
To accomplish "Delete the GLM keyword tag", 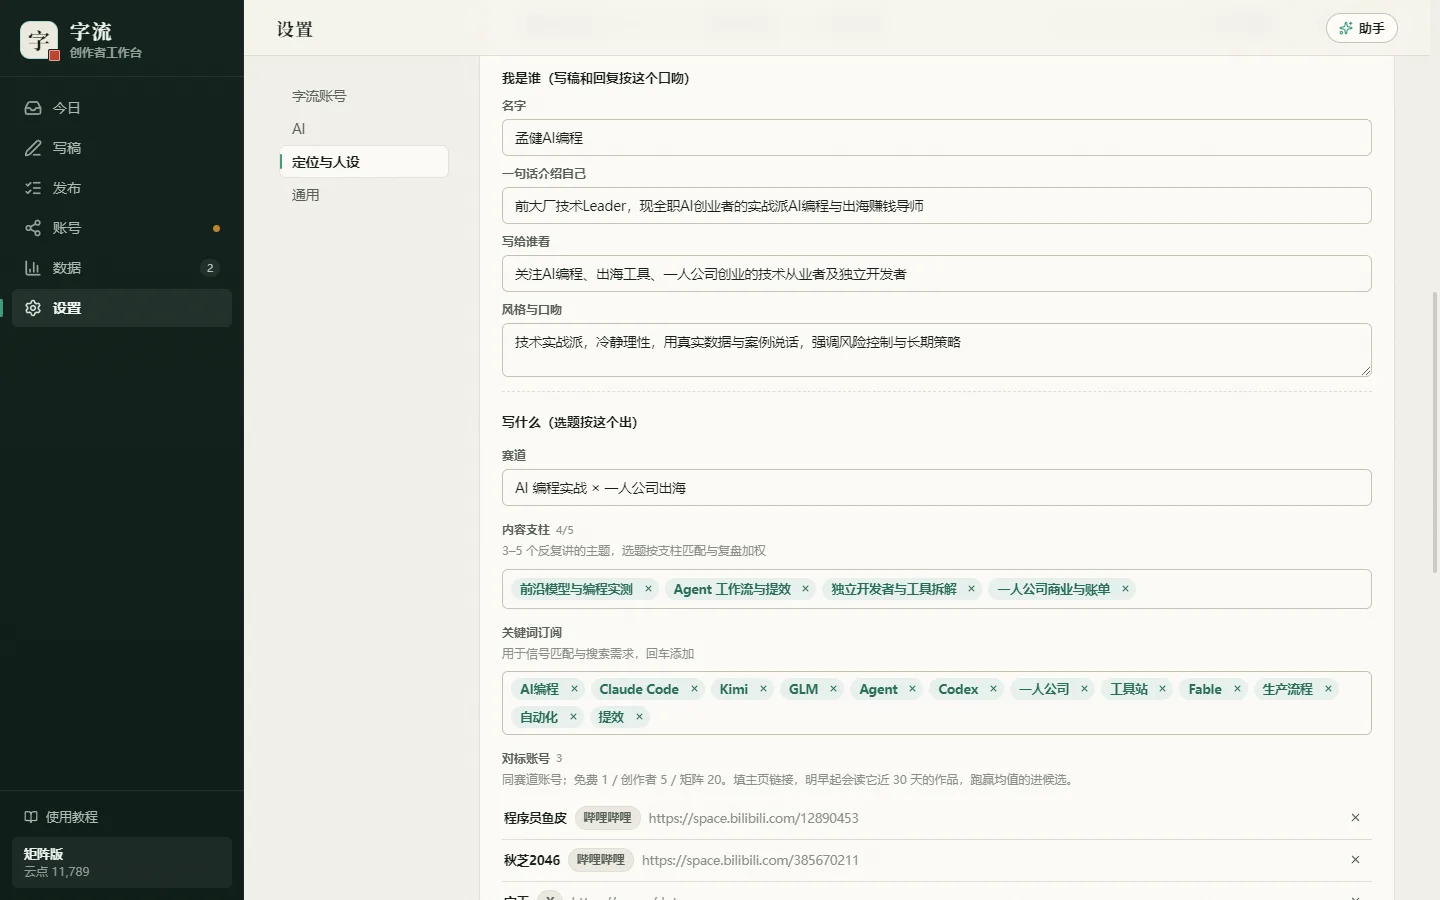I will point(833,689).
